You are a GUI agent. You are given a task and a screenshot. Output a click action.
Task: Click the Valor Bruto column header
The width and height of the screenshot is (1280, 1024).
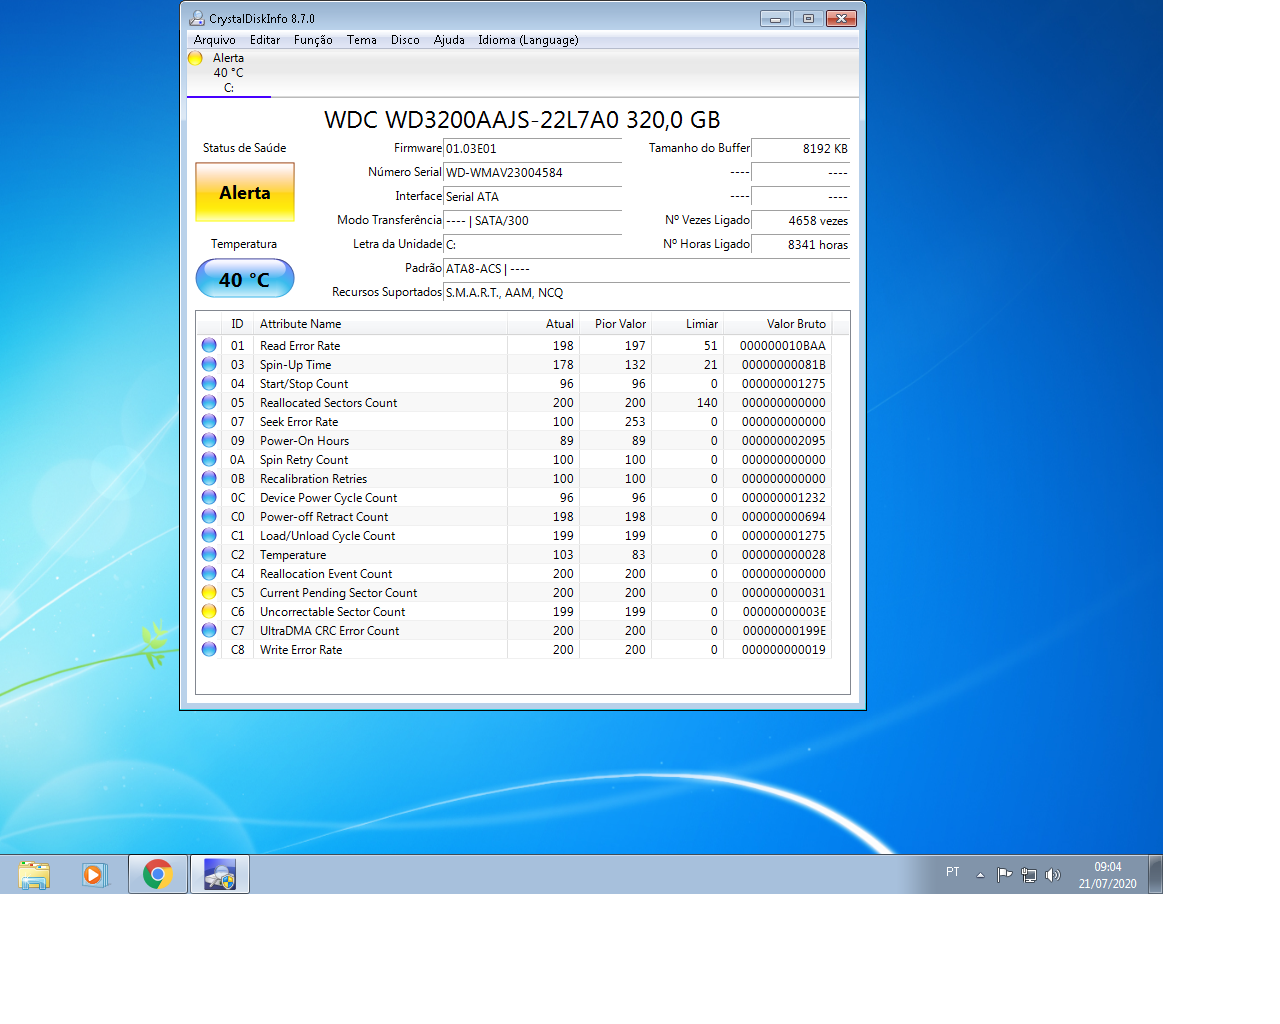tap(778, 323)
